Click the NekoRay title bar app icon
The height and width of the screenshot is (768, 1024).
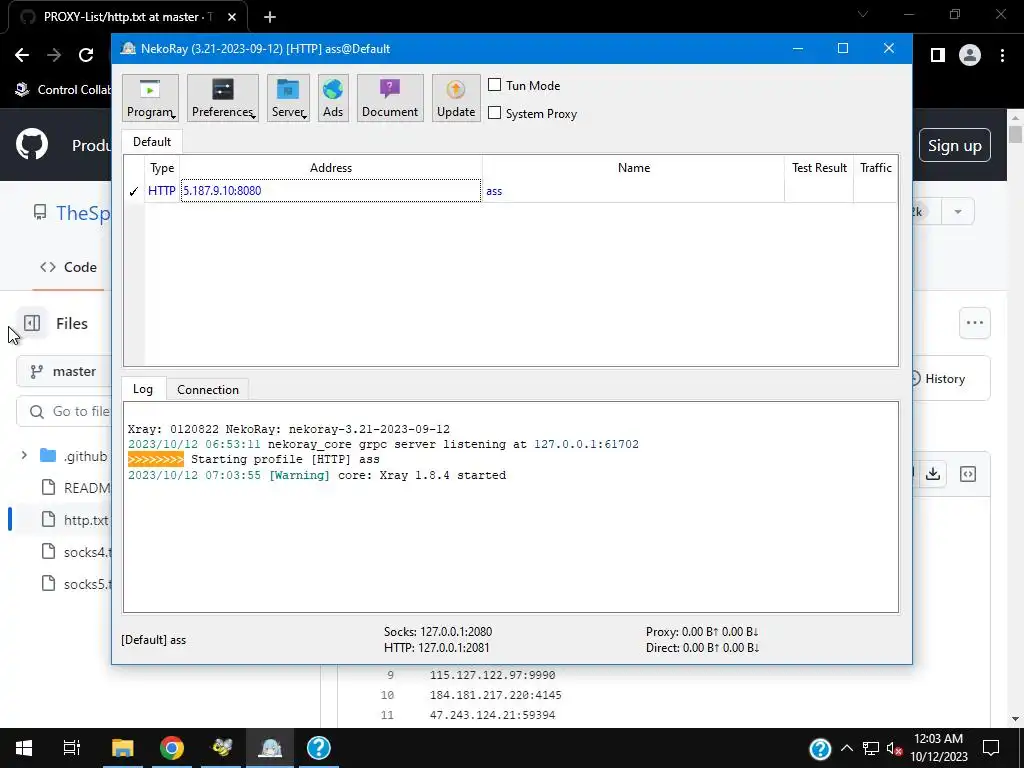point(128,48)
